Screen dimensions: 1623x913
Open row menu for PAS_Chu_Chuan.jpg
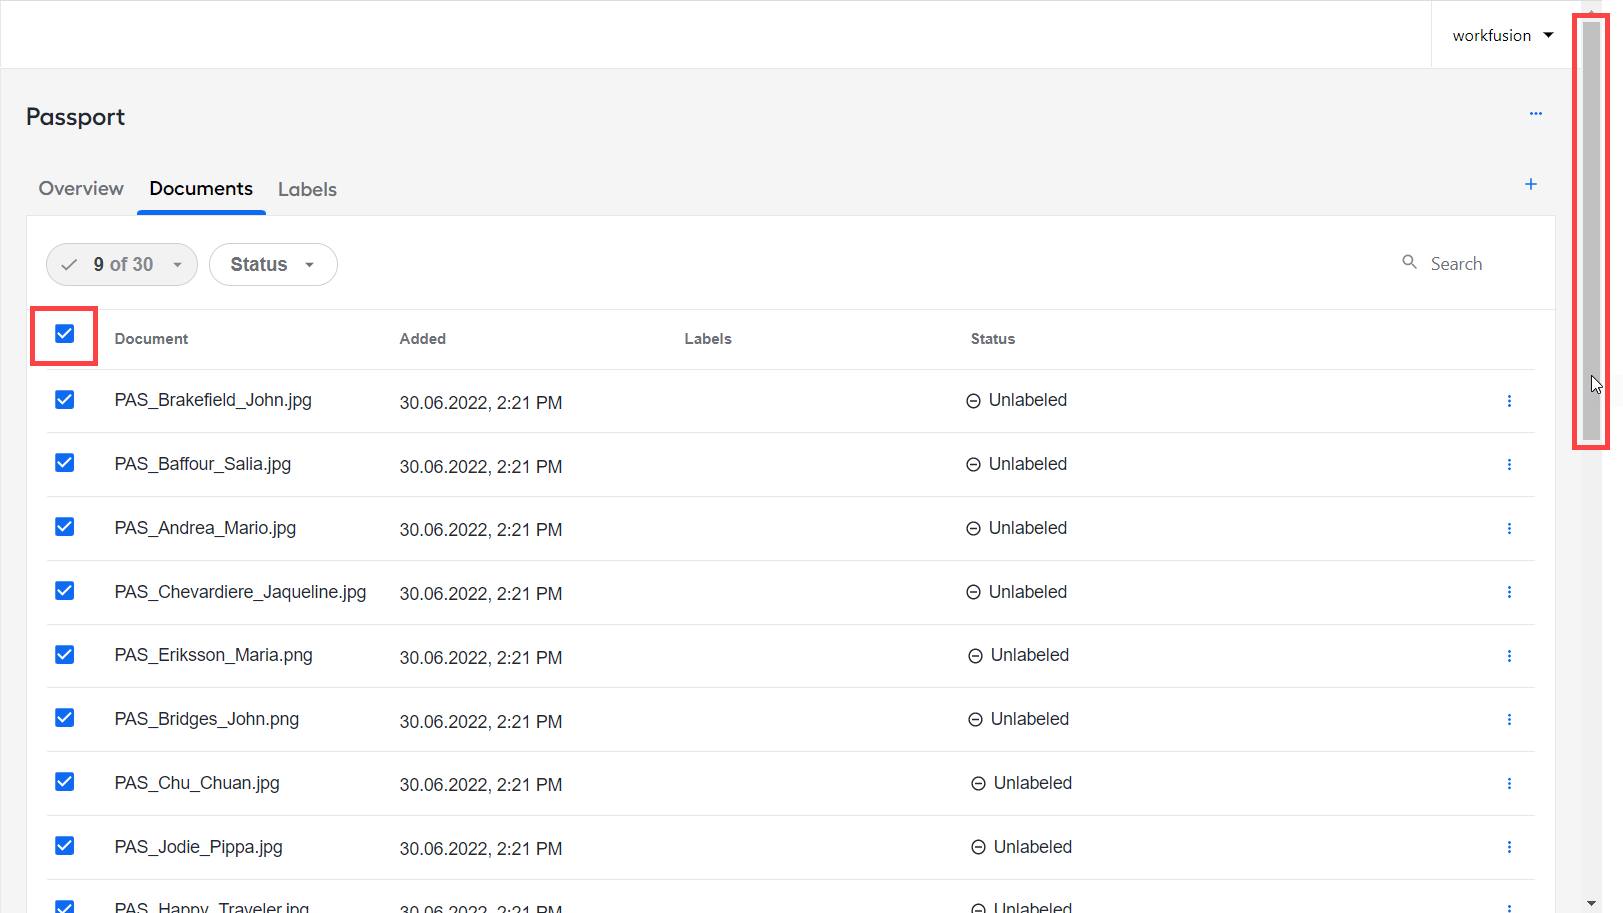coord(1509,784)
